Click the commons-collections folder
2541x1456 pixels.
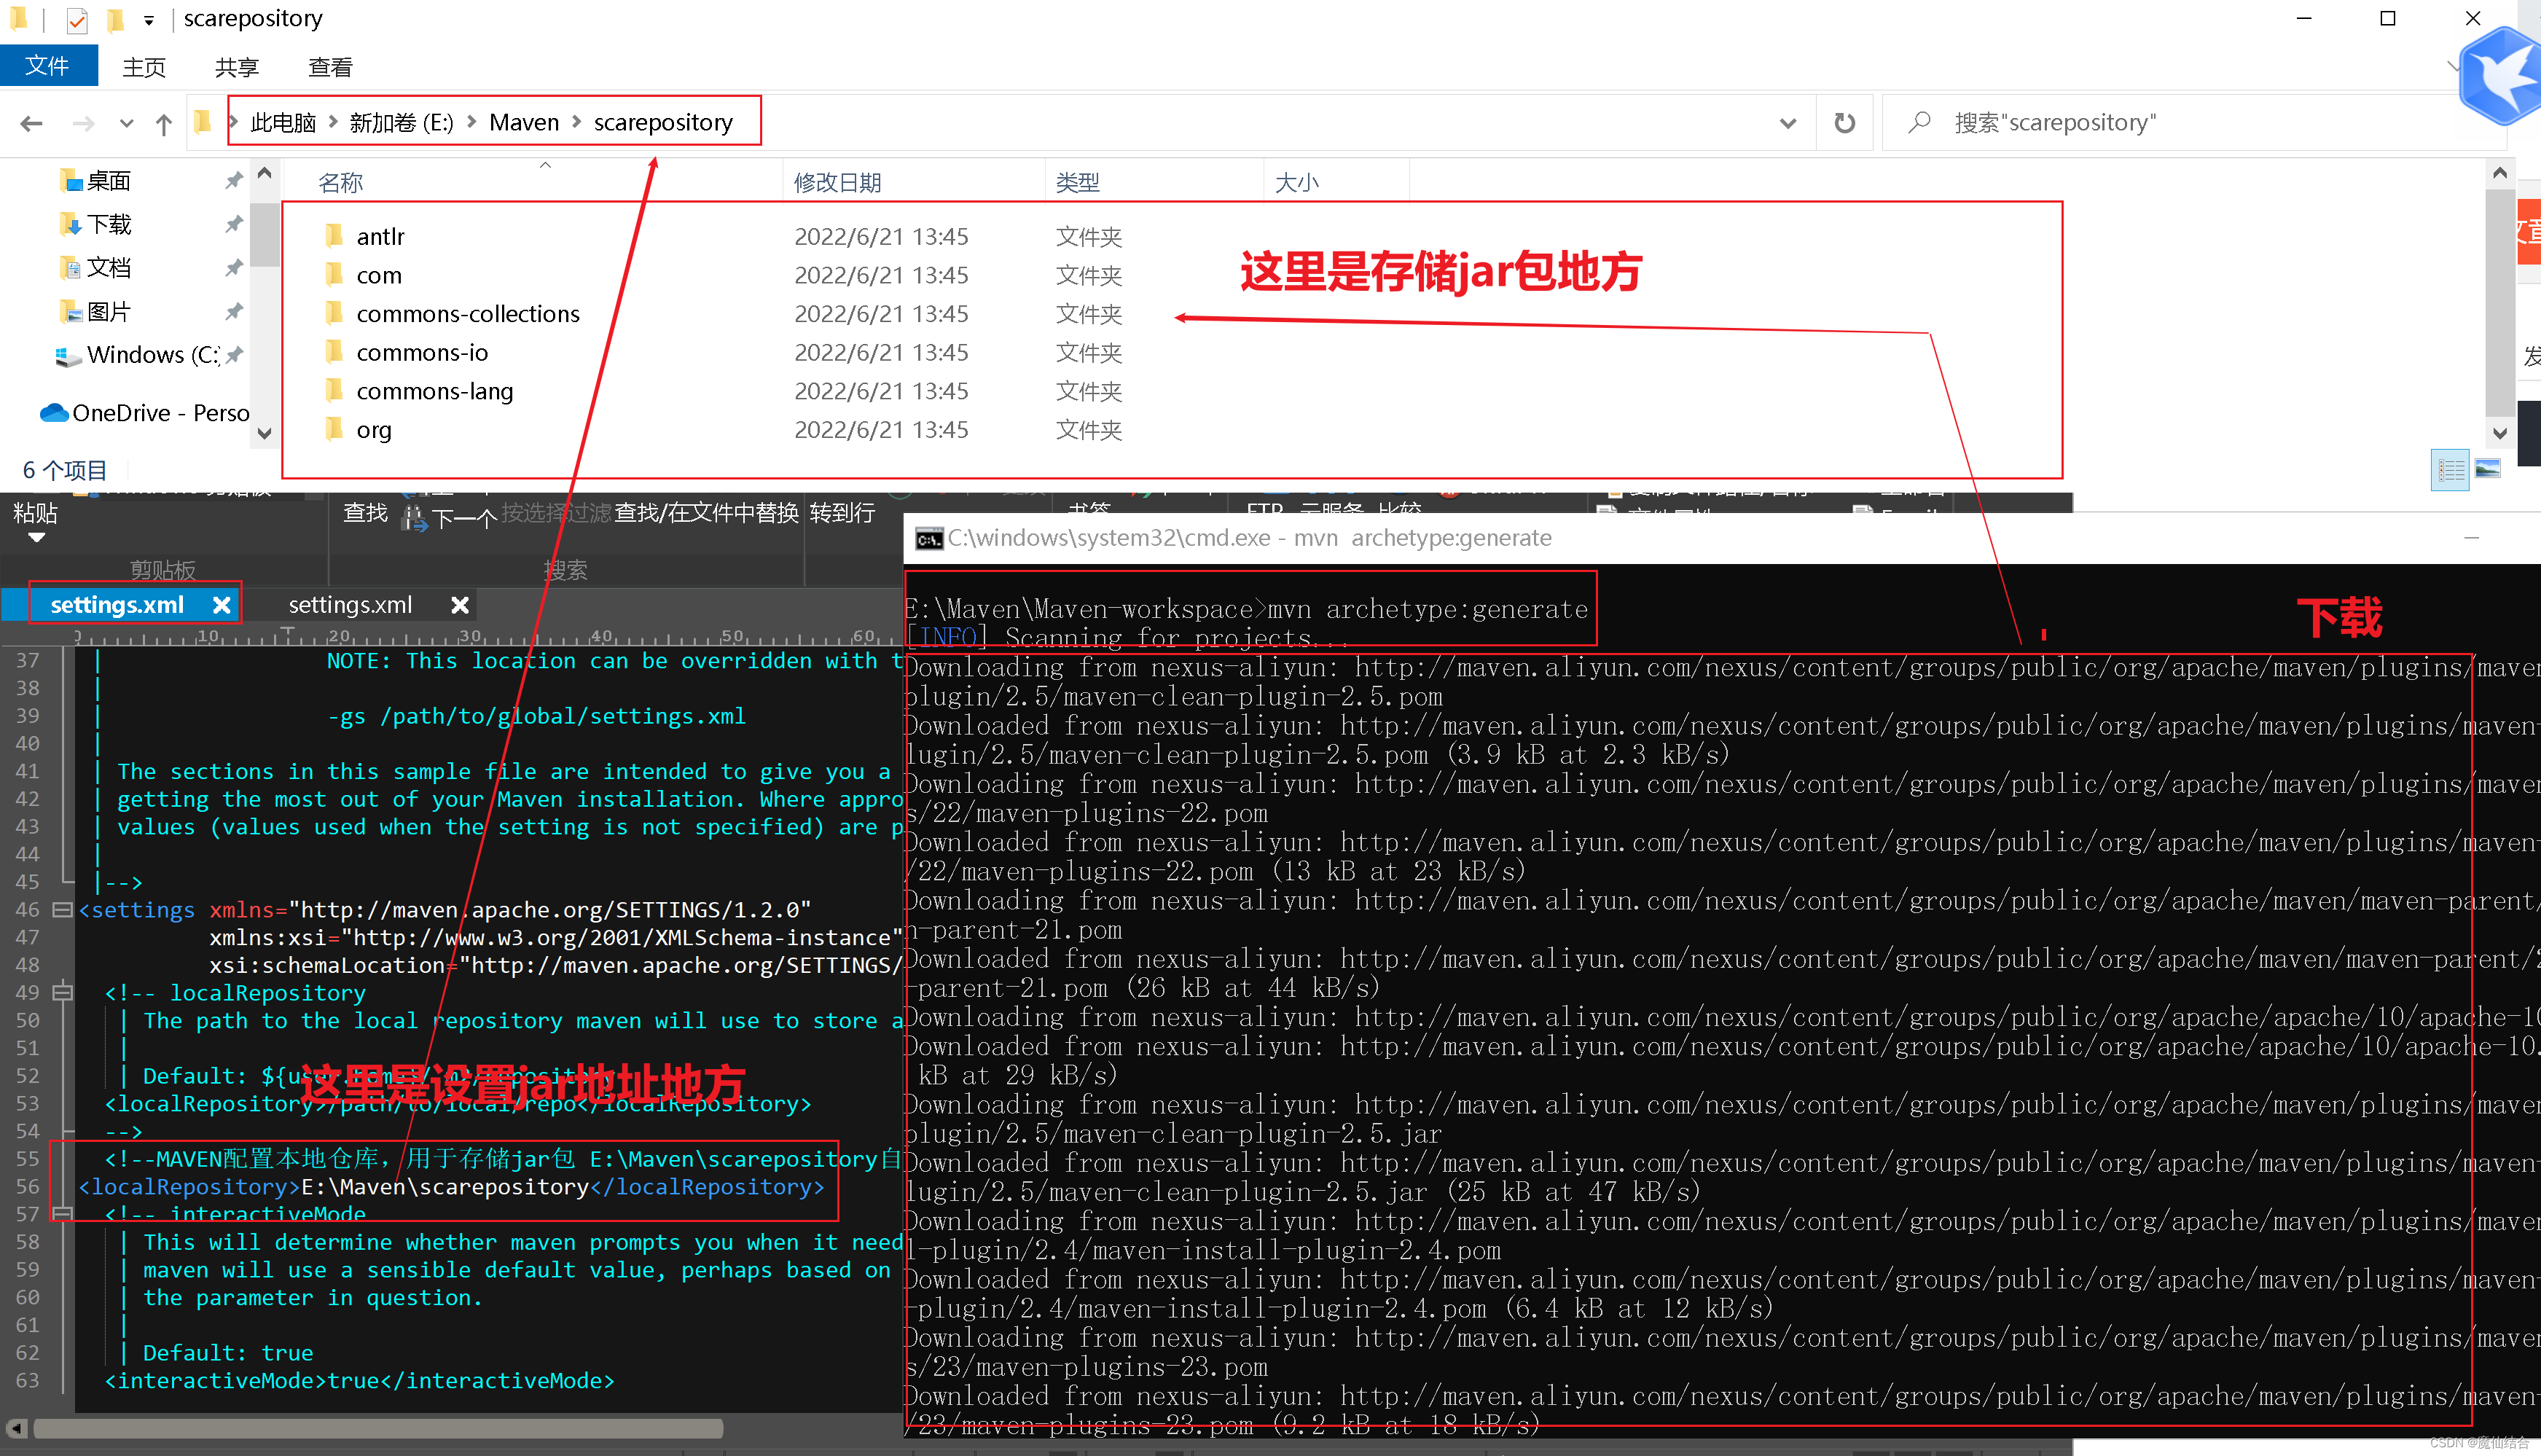[x=468, y=313]
